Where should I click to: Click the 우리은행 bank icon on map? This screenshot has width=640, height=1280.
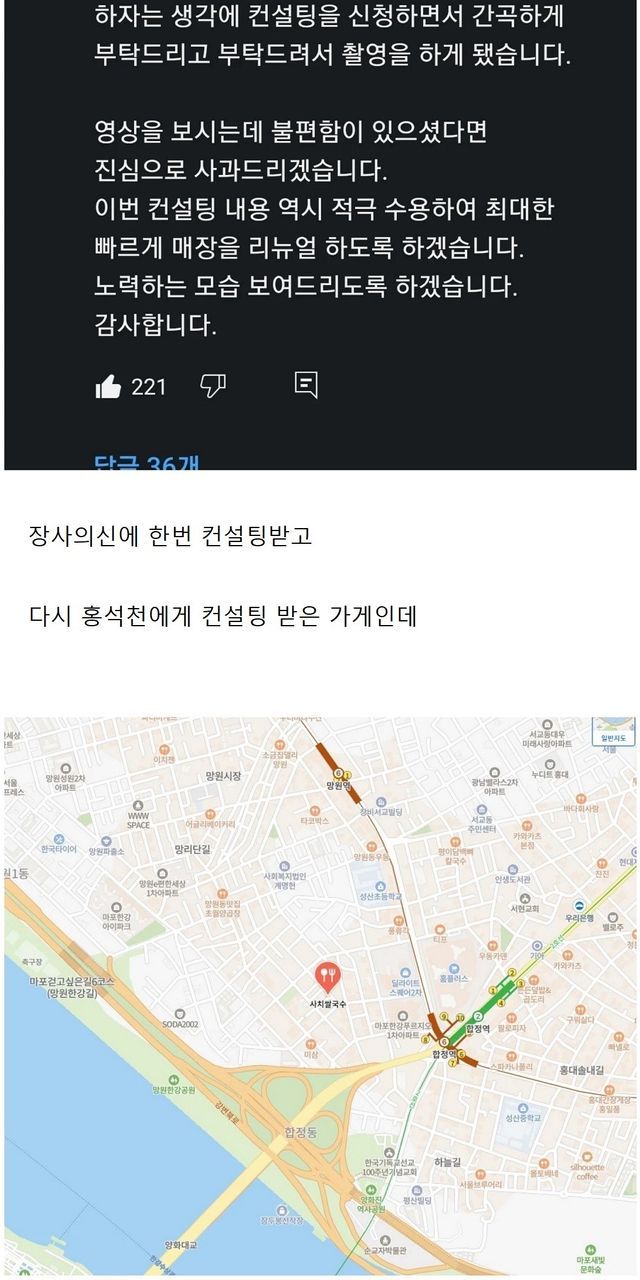point(578,904)
